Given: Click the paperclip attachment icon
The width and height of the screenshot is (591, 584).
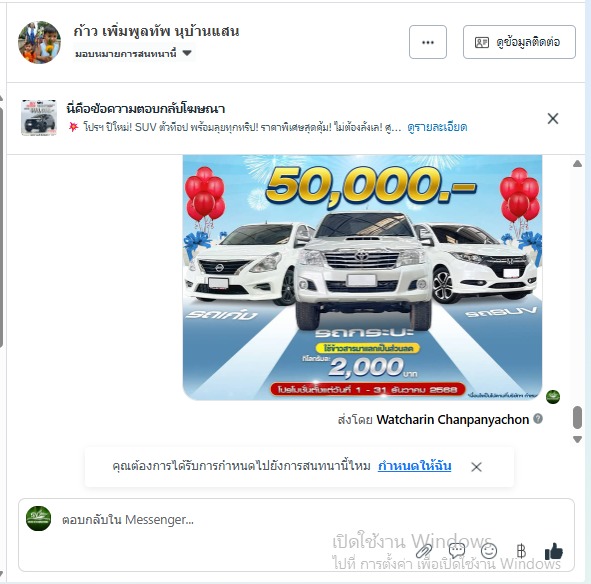Looking at the screenshot, I should coord(424,551).
